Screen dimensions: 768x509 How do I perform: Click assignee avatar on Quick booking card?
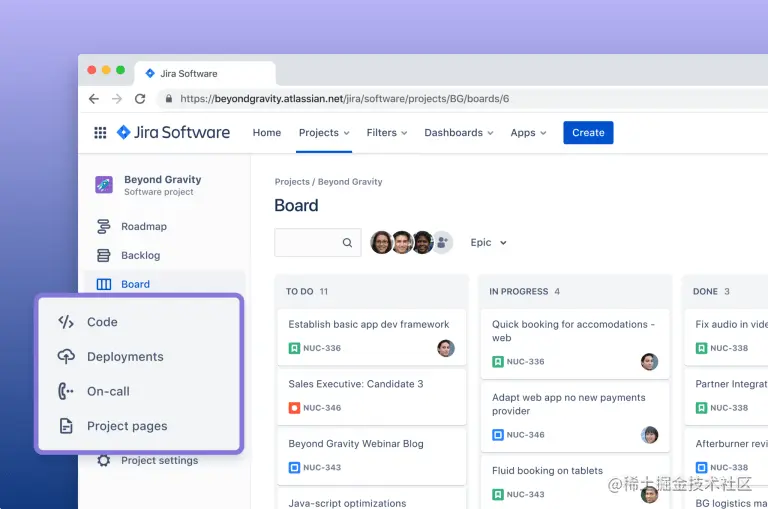point(649,362)
